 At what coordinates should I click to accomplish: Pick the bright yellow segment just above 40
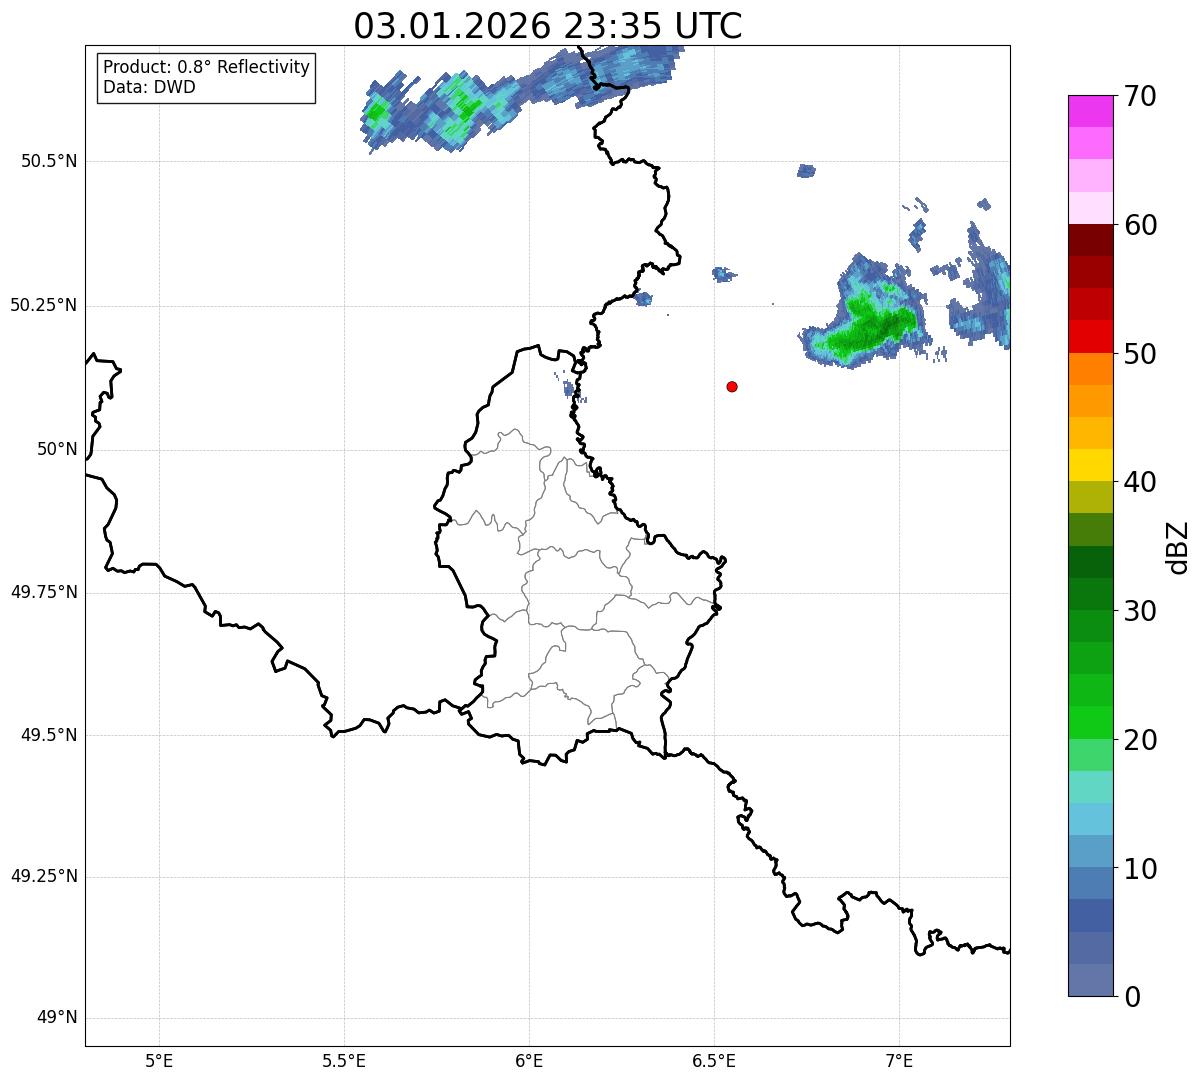[x=1090, y=465]
